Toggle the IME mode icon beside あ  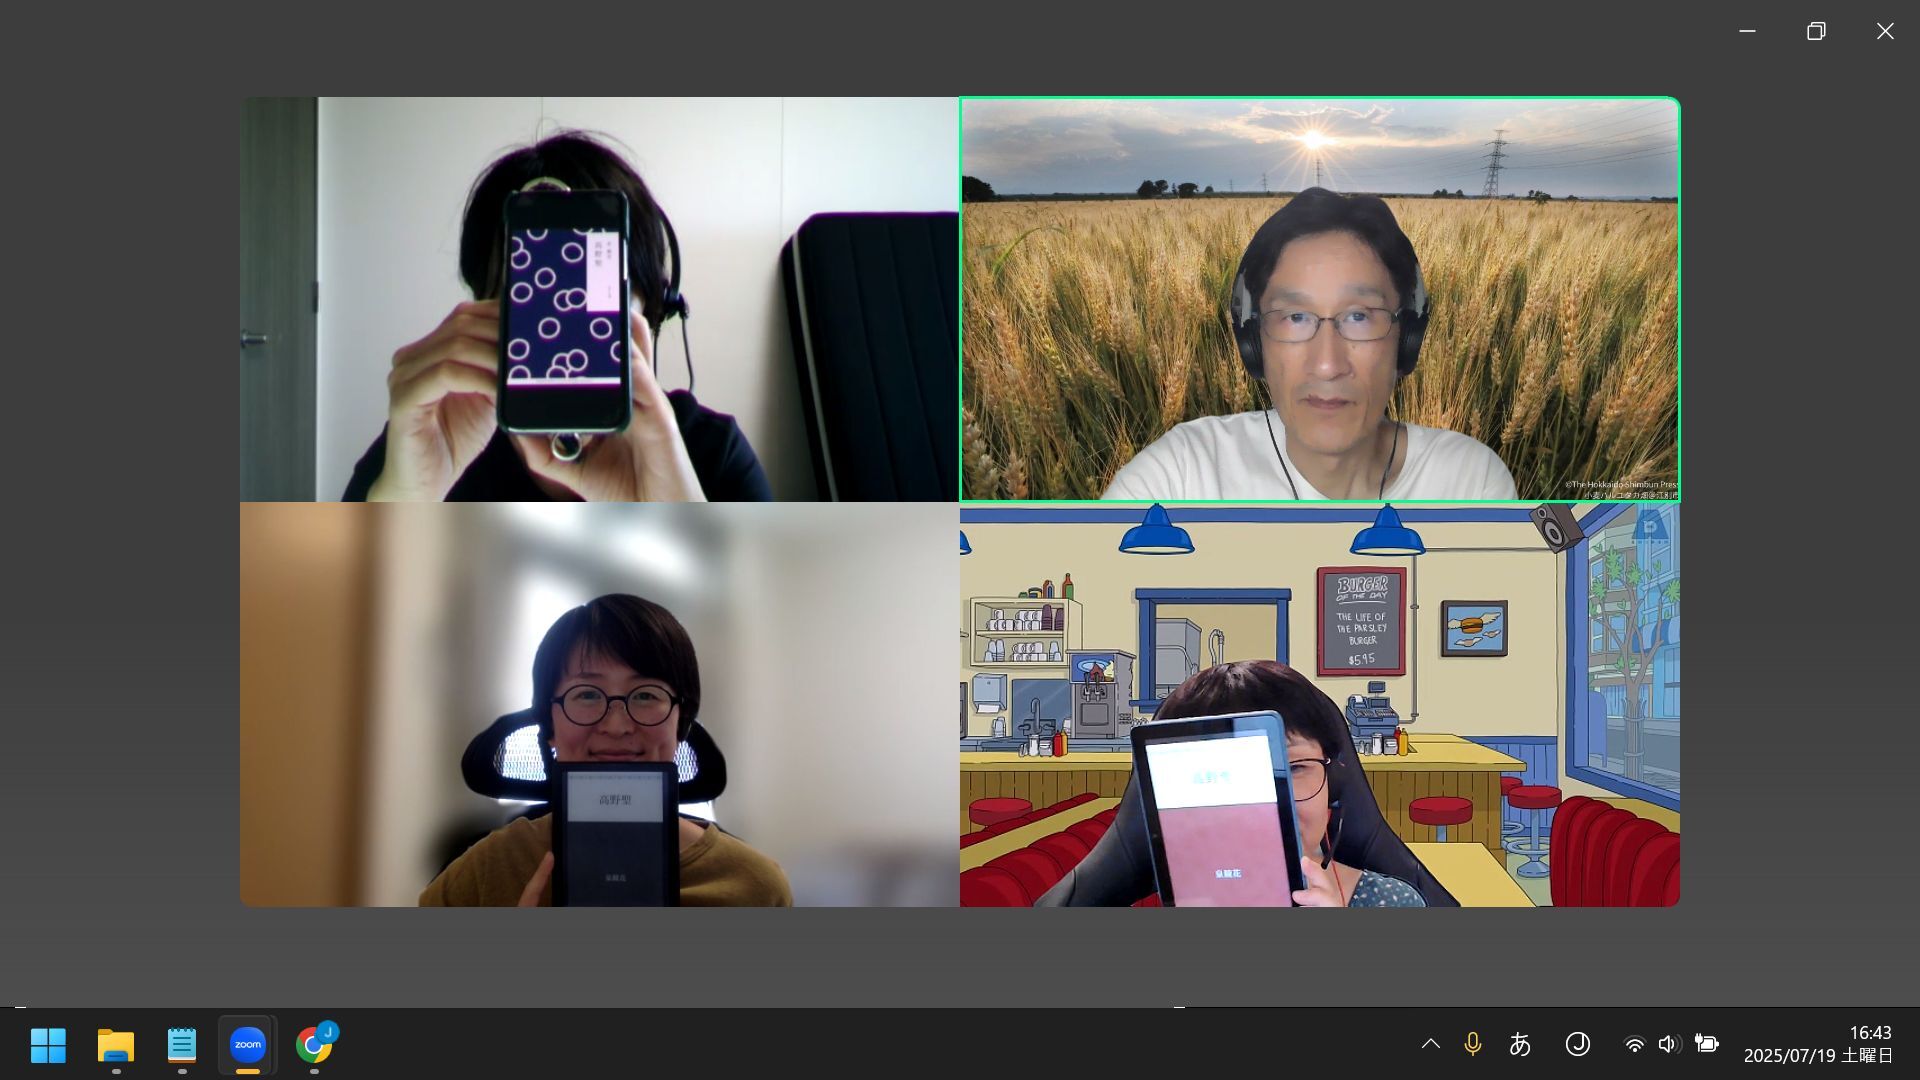1578,1044
